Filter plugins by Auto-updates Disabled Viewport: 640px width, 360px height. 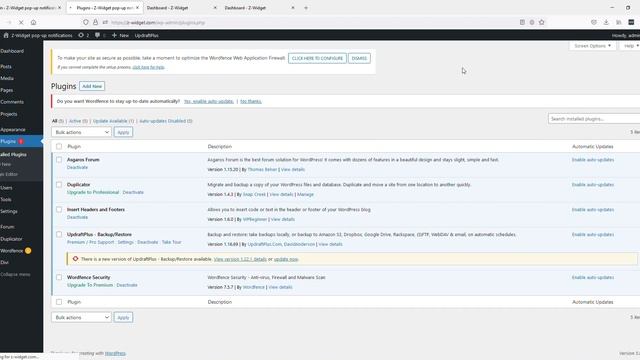pyautogui.click(x=166, y=121)
